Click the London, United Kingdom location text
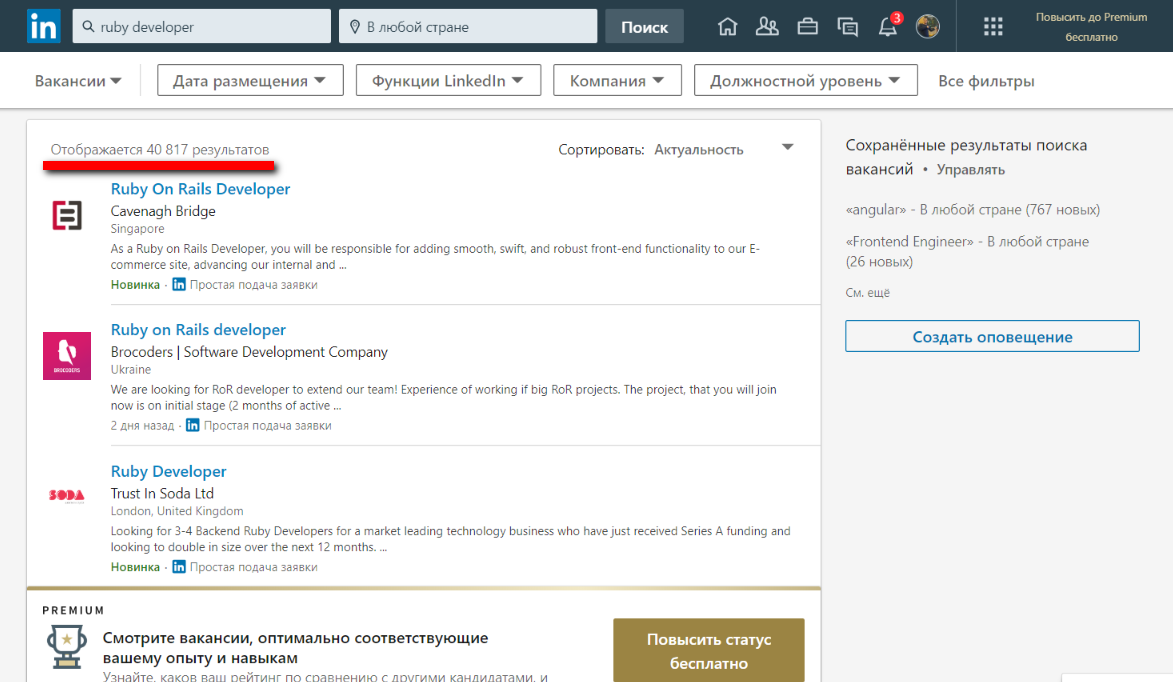Image resolution: width=1173 pixels, height=682 pixels. coord(177,512)
